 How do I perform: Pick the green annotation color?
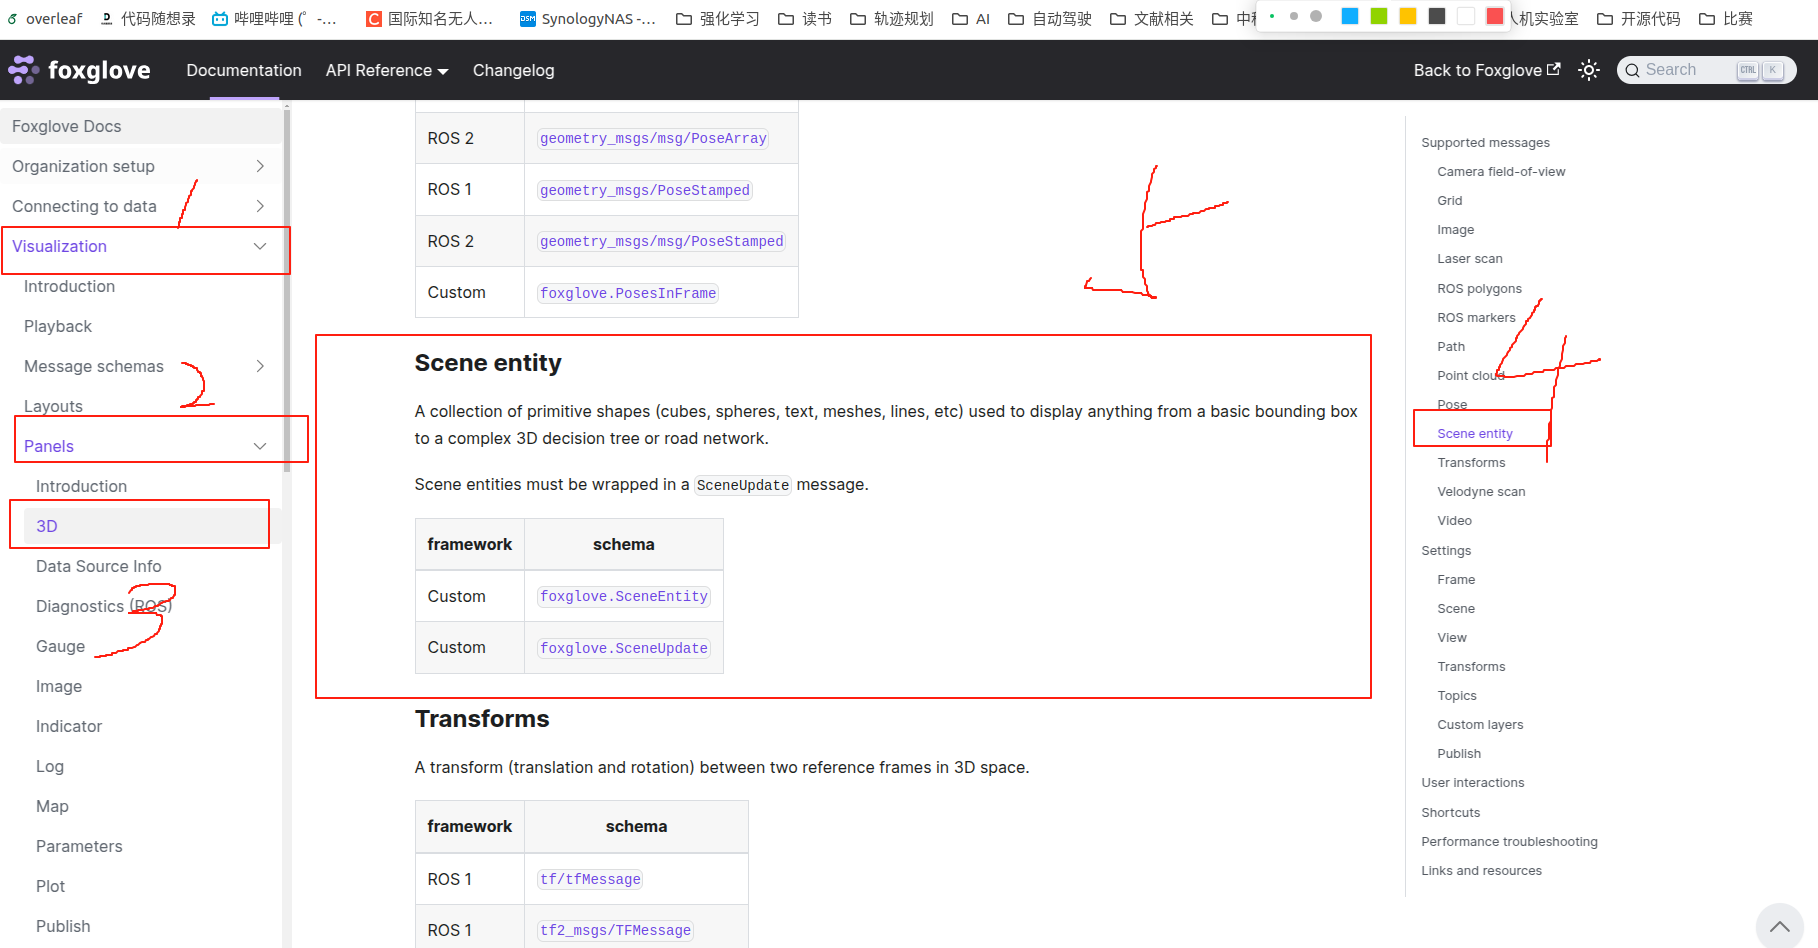1379,16
